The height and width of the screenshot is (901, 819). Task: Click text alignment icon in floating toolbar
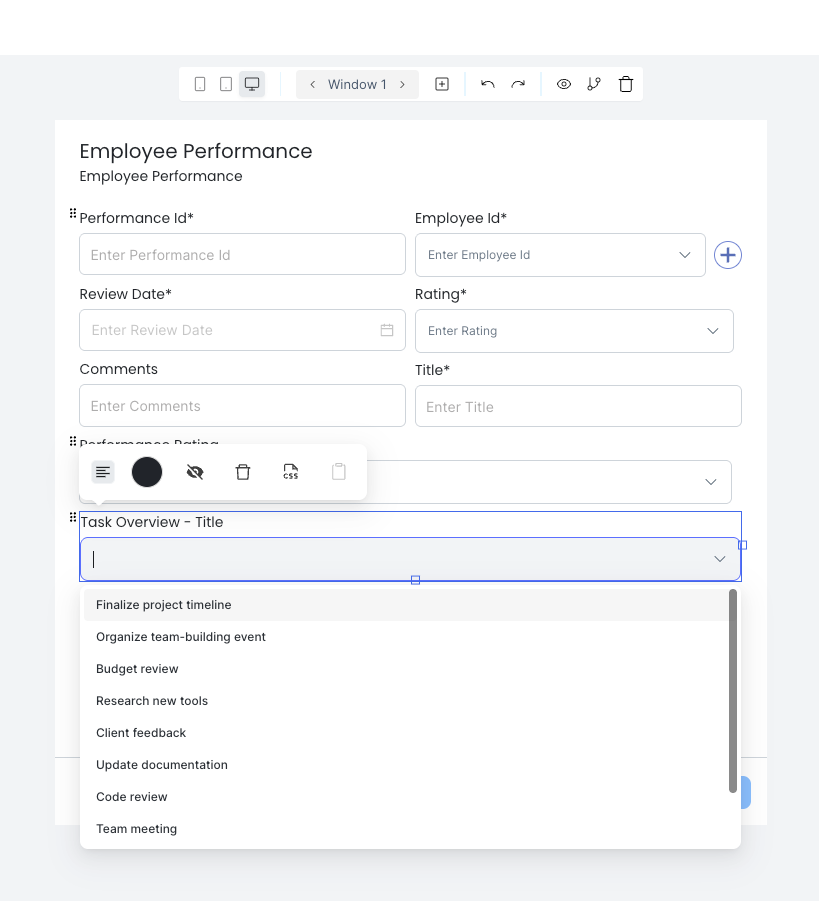pos(103,472)
